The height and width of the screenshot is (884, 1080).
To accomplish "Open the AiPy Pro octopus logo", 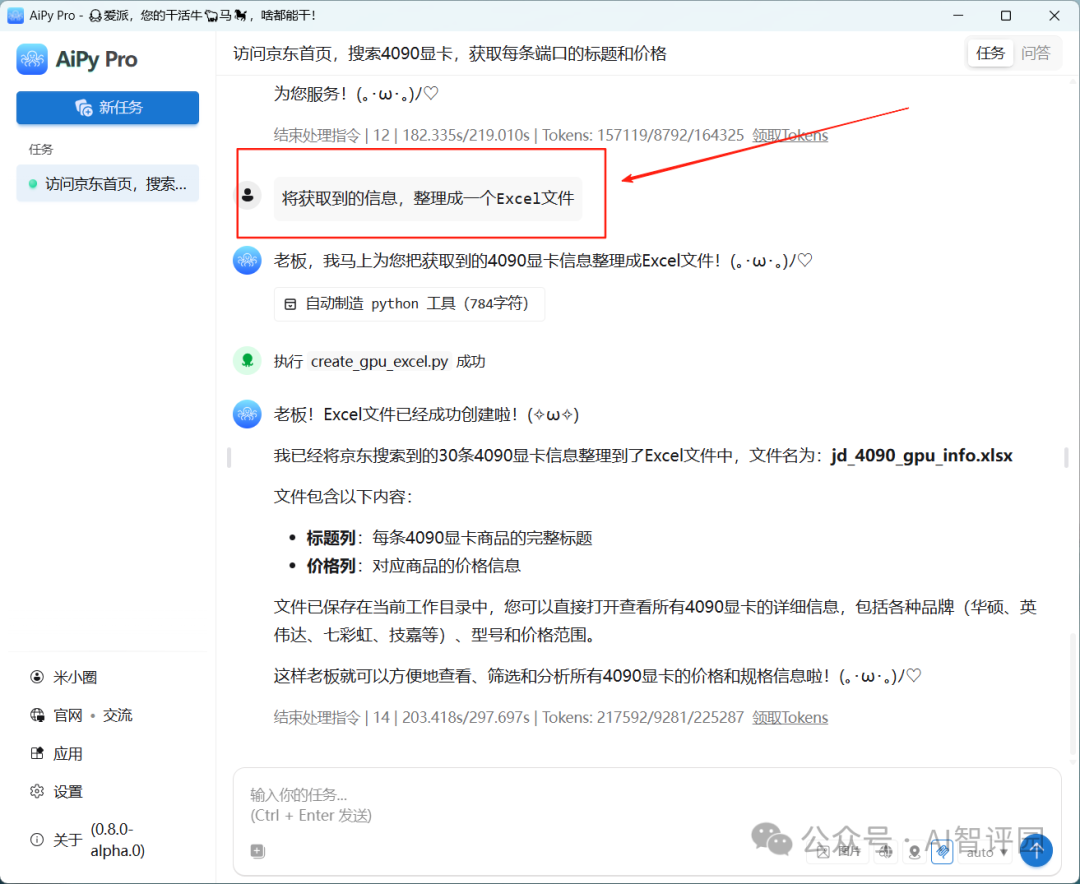I will (x=32, y=60).
